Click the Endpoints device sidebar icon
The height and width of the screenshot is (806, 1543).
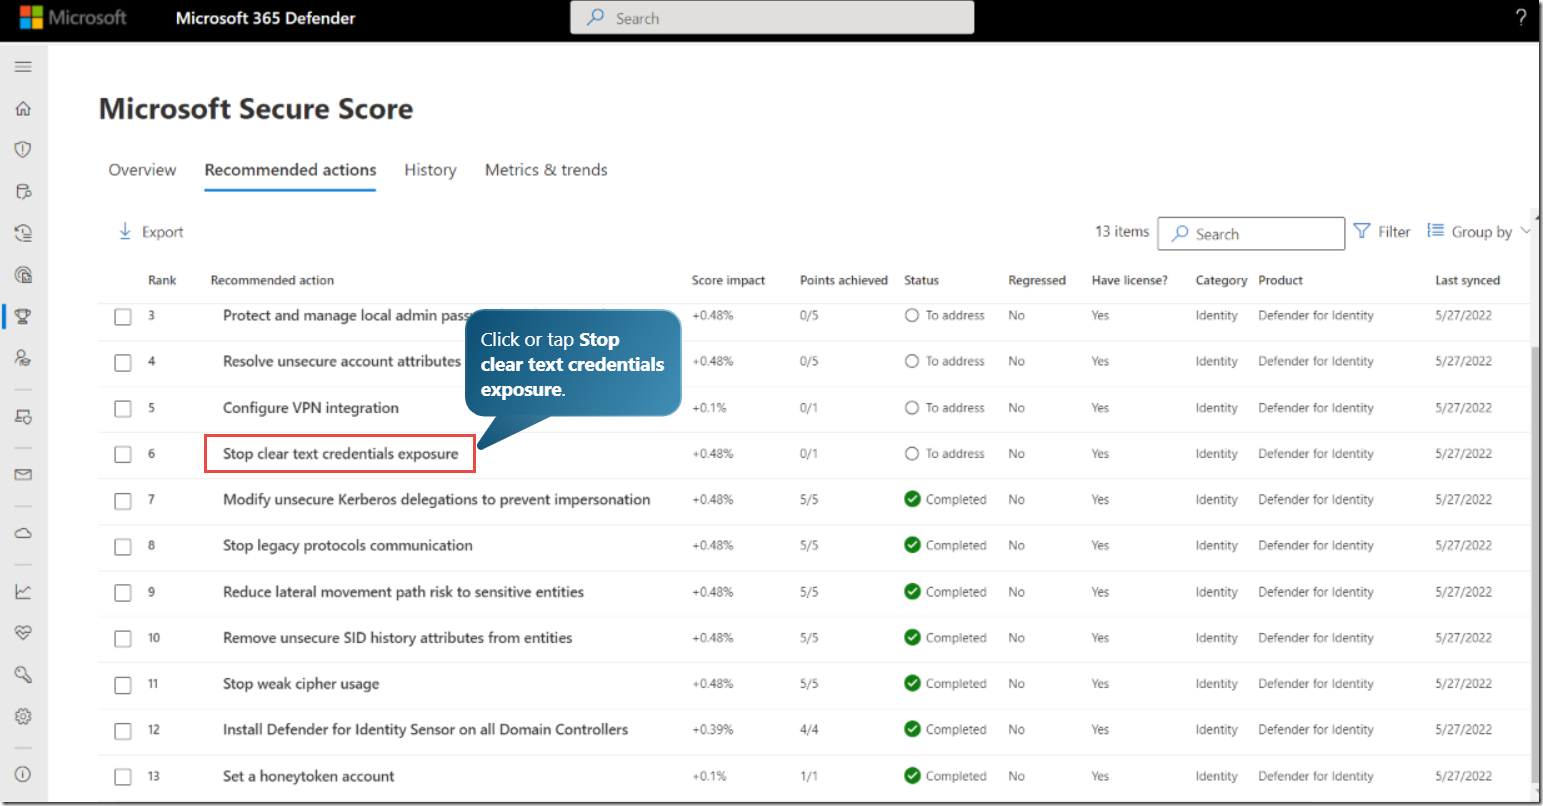pyautogui.click(x=23, y=417)
